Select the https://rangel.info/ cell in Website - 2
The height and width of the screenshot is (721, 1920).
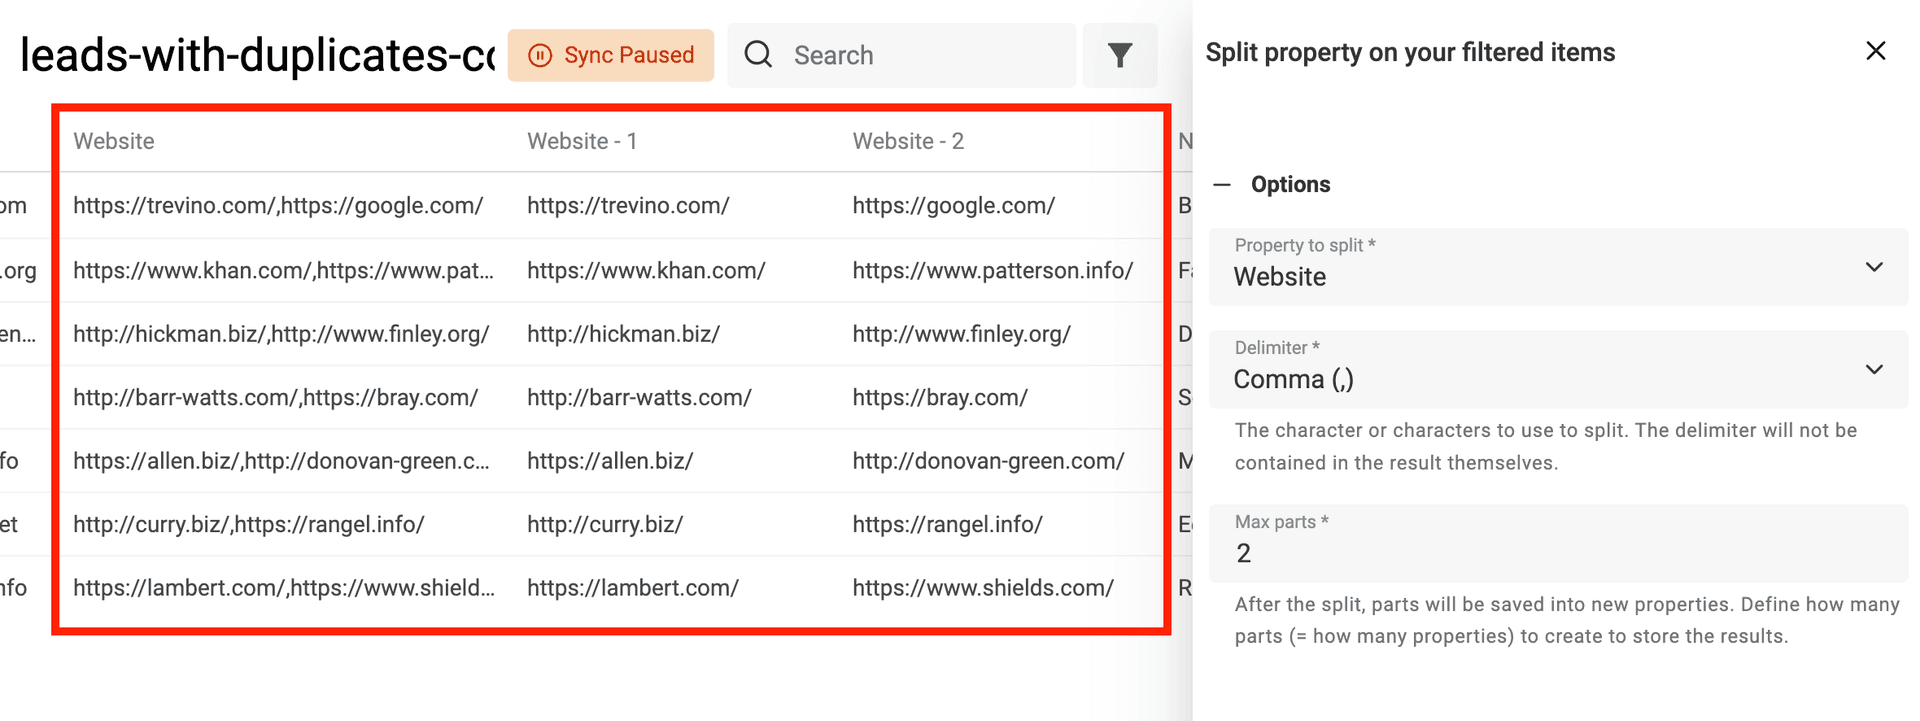(947, 525)
